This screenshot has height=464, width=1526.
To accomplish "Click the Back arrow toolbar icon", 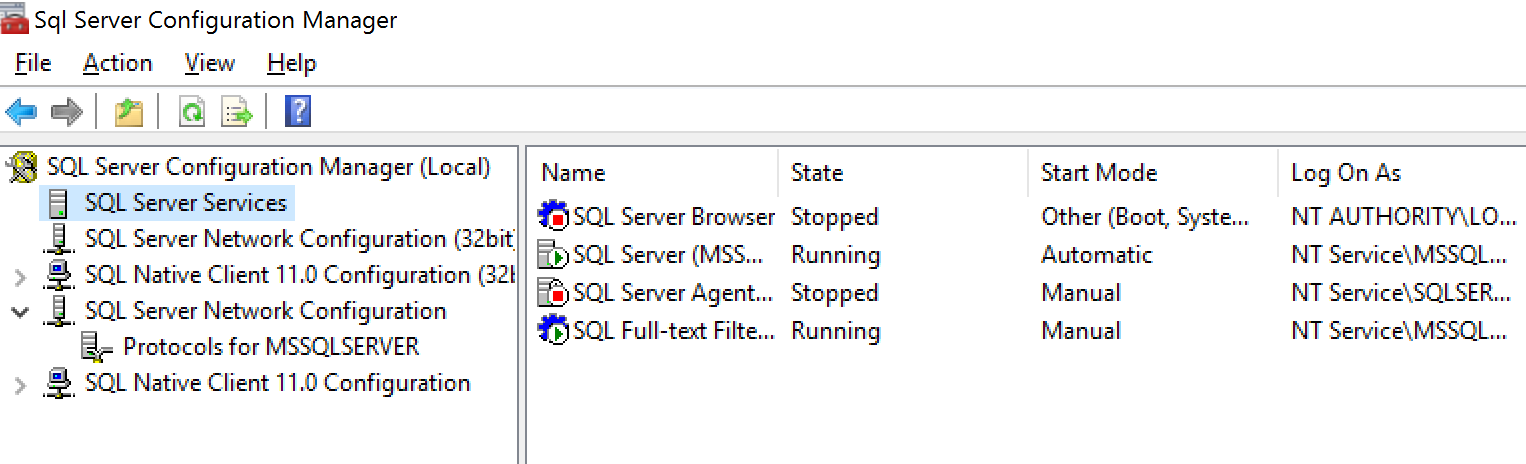I will coord(21,111).
